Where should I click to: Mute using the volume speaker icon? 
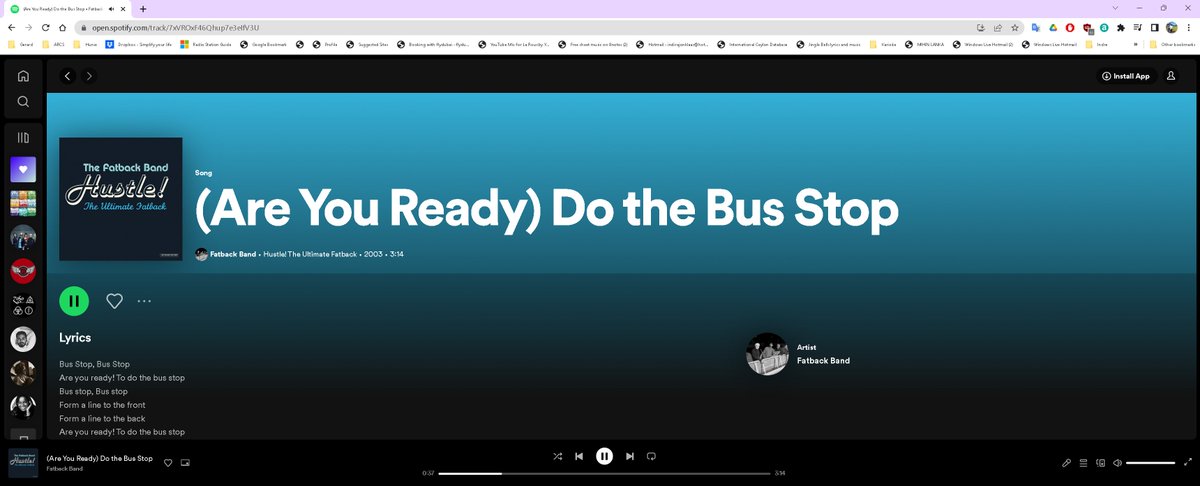click(1118, 463)
